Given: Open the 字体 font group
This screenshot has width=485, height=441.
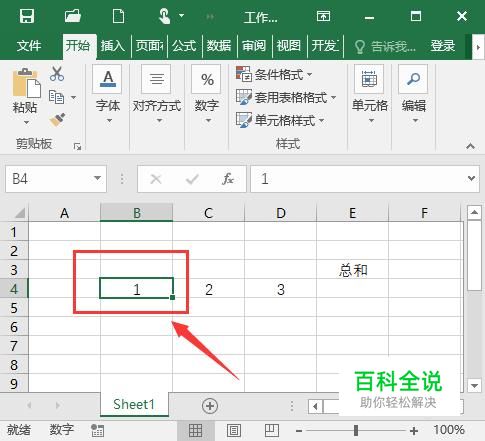Looking at the screenshot, I should [108, 94].
